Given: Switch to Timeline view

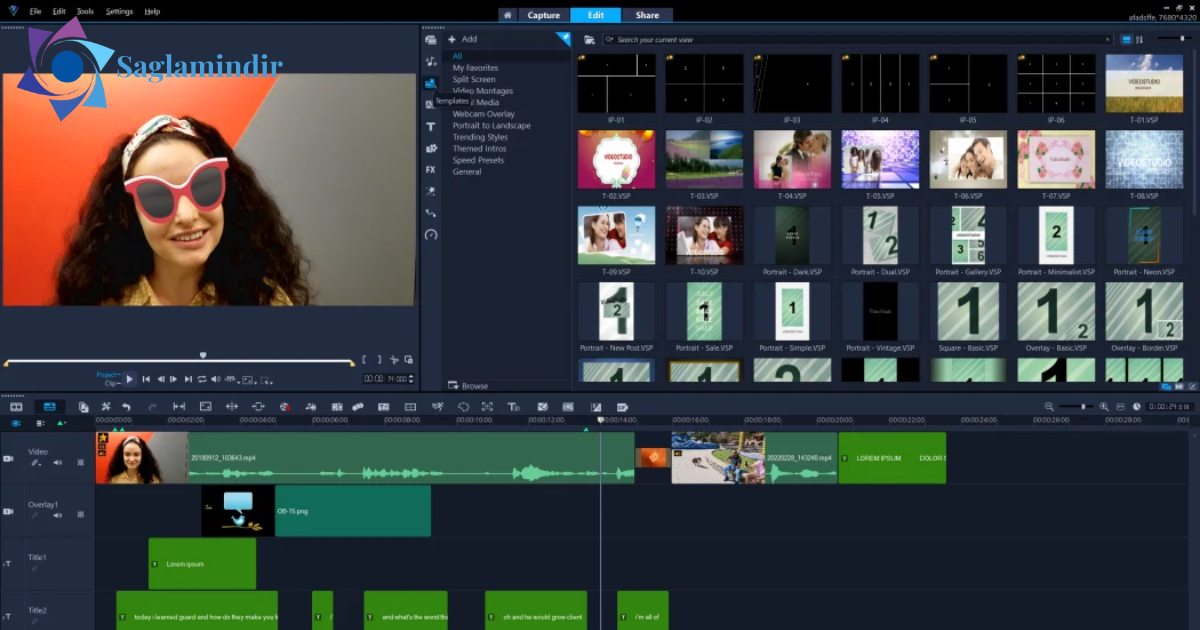Looking at the screenshot, I should pos(49,406).
